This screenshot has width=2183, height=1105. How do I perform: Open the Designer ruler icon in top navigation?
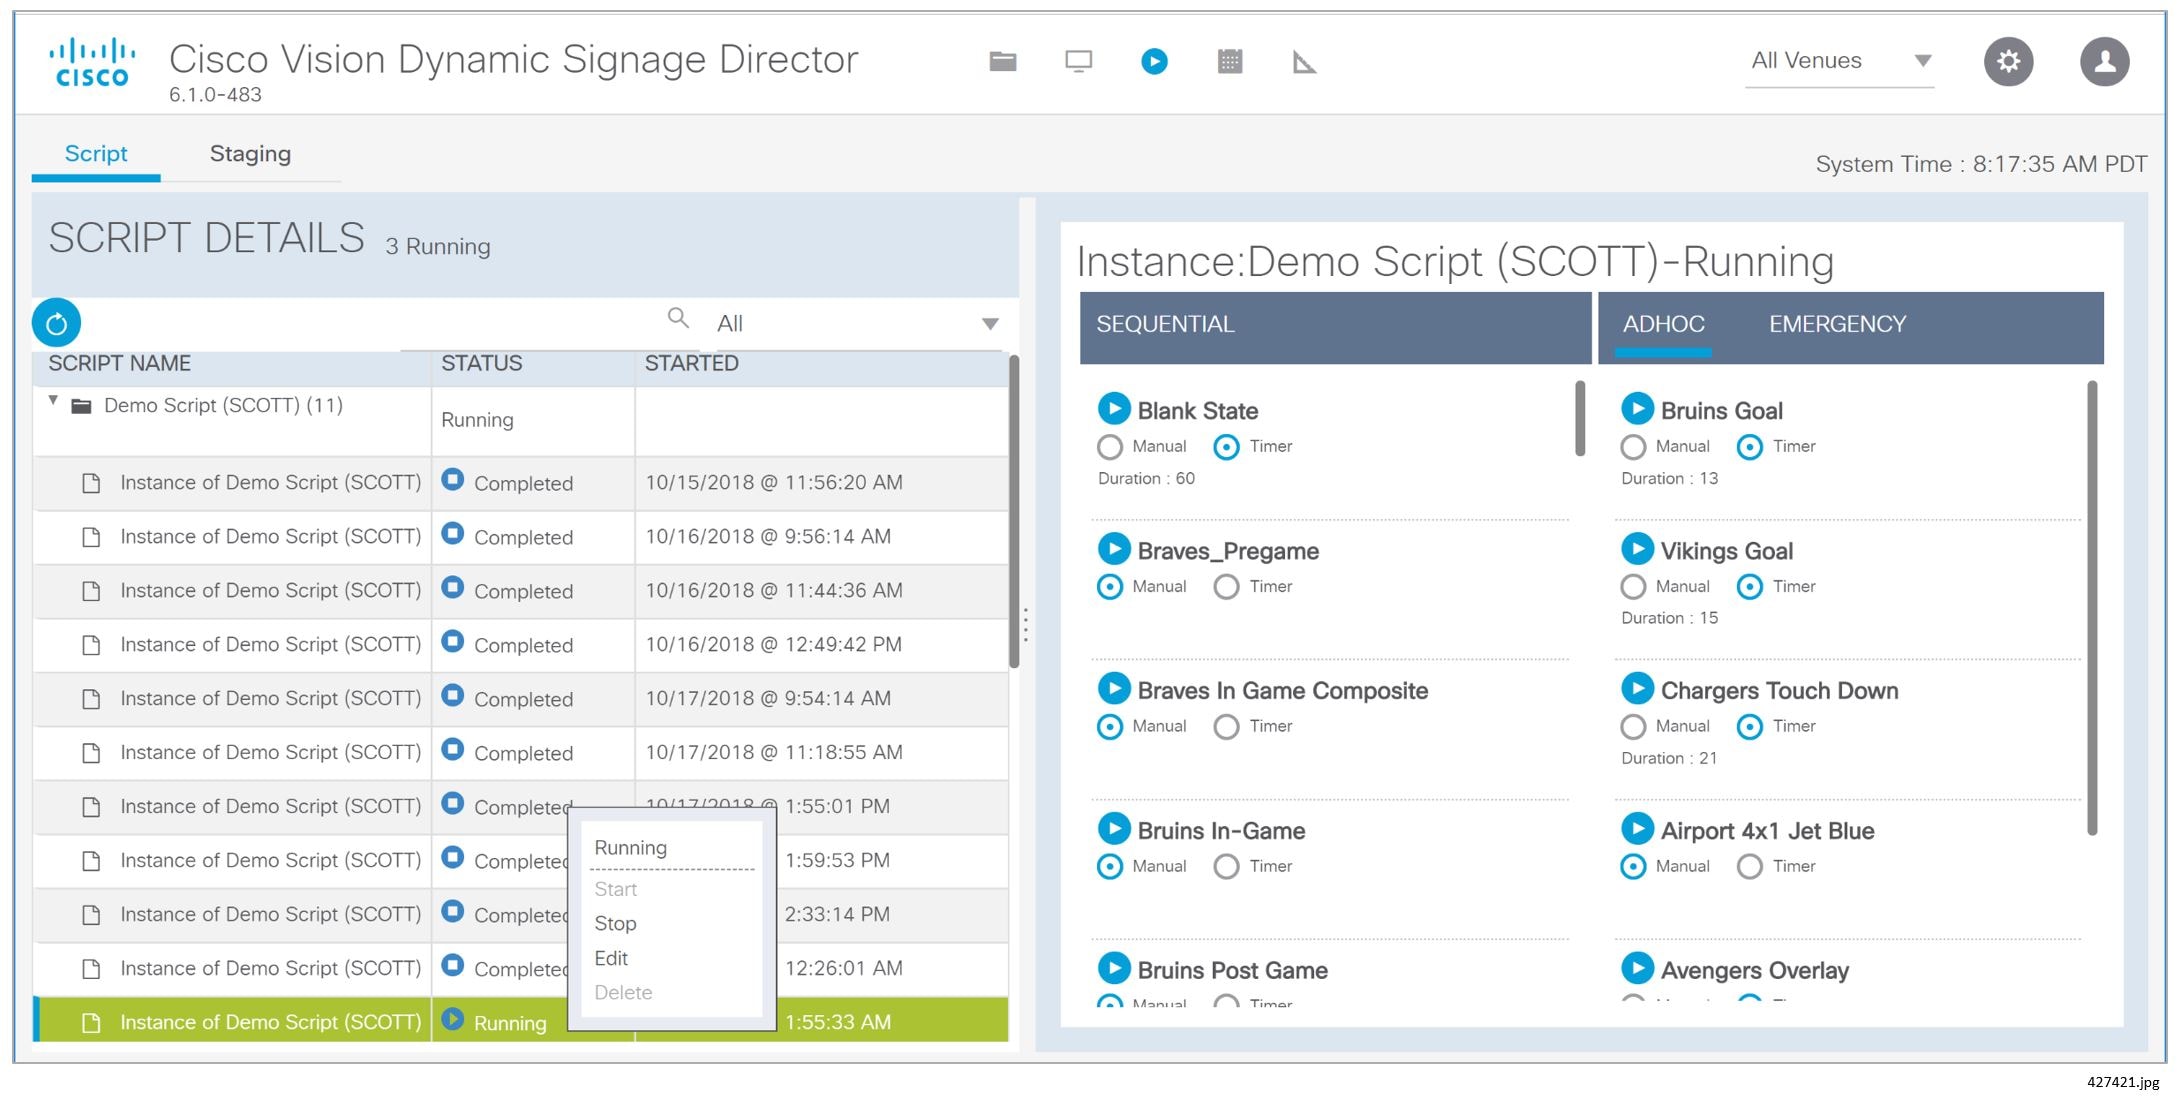(x=1305, y=62)
